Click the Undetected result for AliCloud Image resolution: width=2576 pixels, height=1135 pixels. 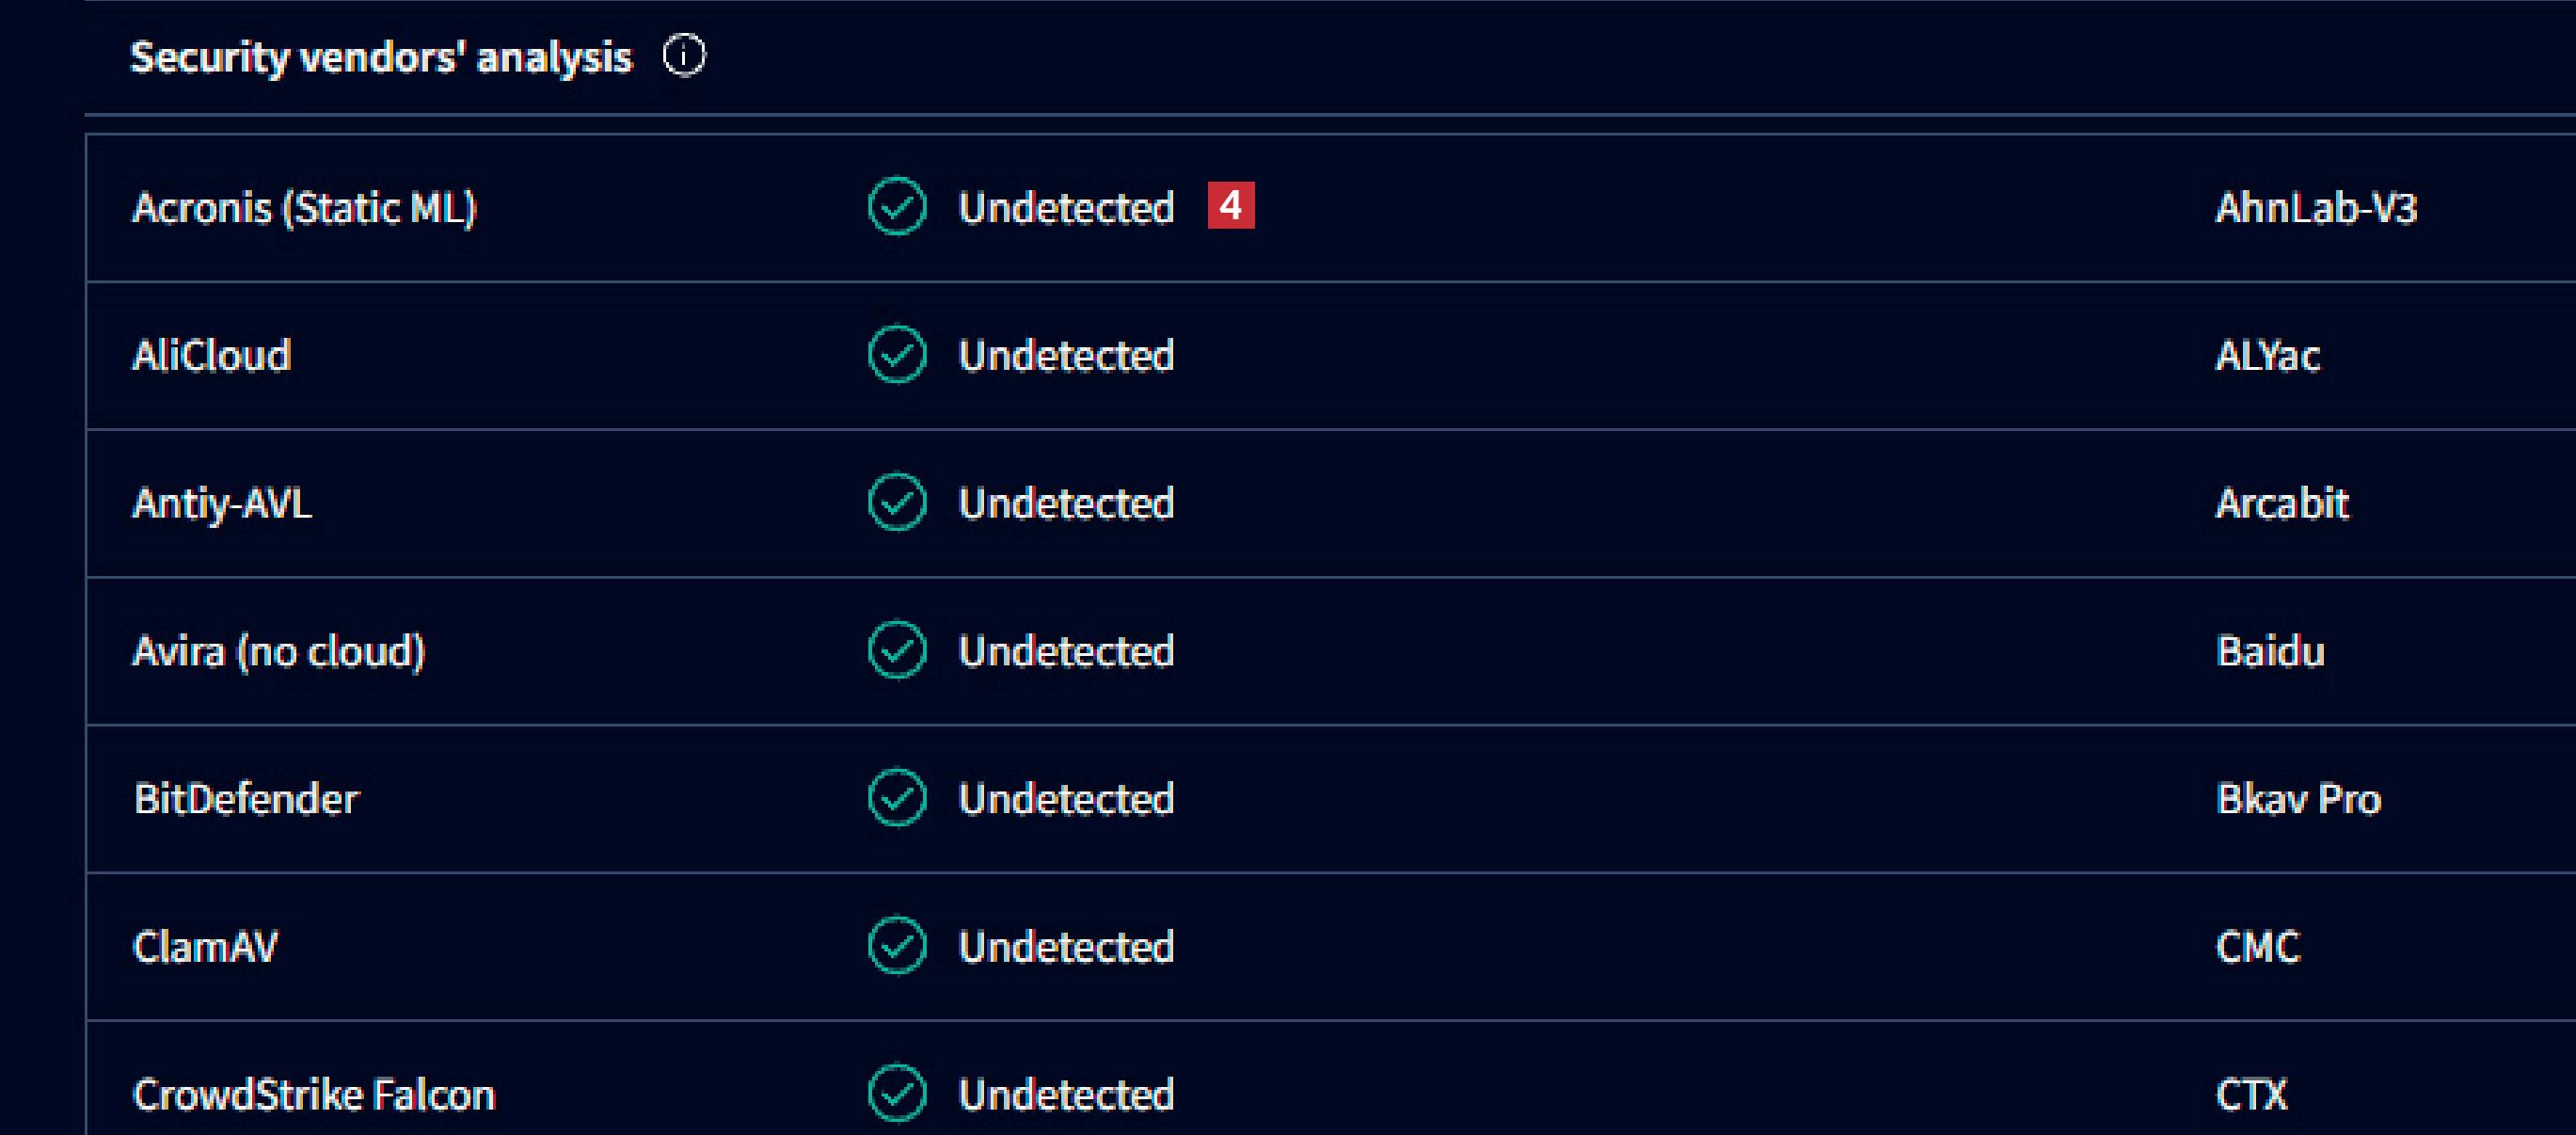pyautogui.click(x=1066, y=356)
